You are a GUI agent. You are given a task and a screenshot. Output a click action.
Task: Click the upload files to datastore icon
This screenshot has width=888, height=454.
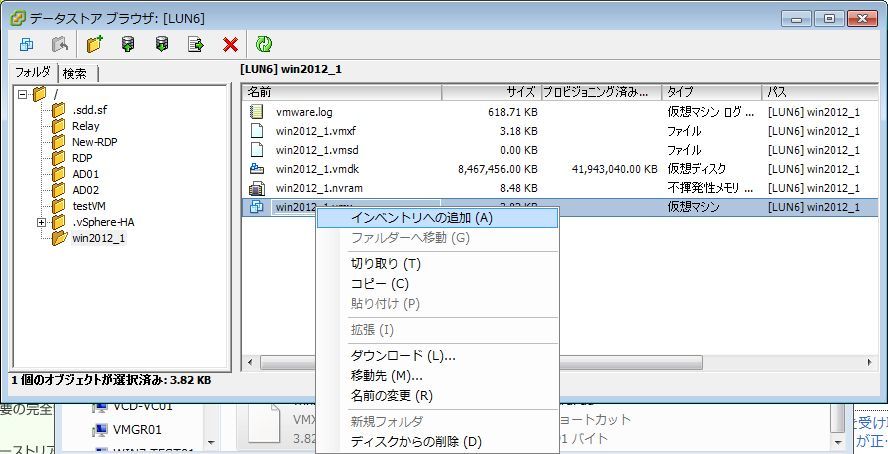click(x=129, y=44)
